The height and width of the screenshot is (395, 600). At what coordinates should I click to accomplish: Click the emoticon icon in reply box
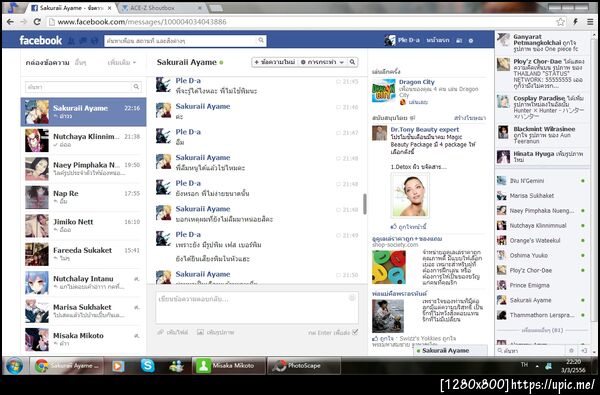click(x=352, y=298)
